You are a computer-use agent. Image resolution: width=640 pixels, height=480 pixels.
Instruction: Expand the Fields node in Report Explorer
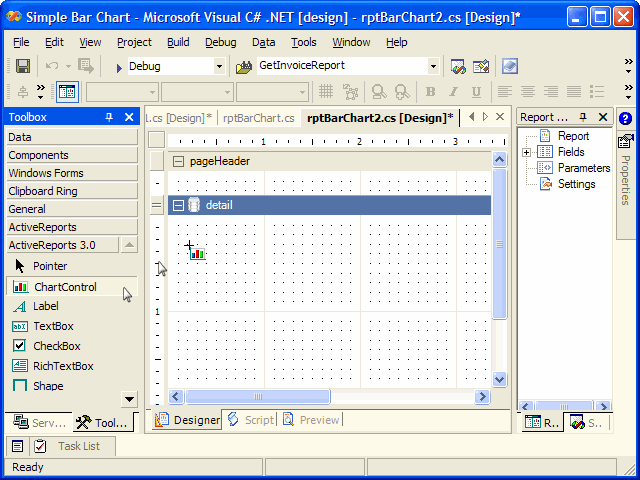pos(527,152)
